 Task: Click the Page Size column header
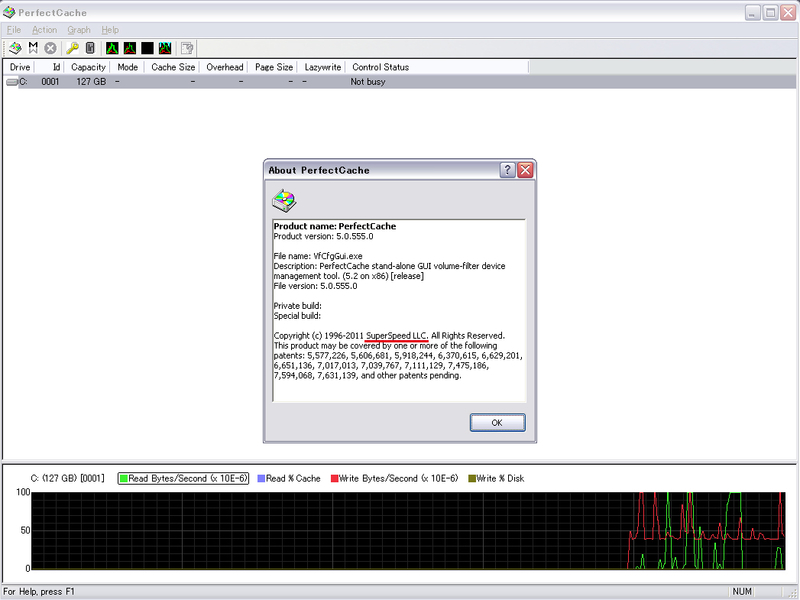[x=273, y=67]
